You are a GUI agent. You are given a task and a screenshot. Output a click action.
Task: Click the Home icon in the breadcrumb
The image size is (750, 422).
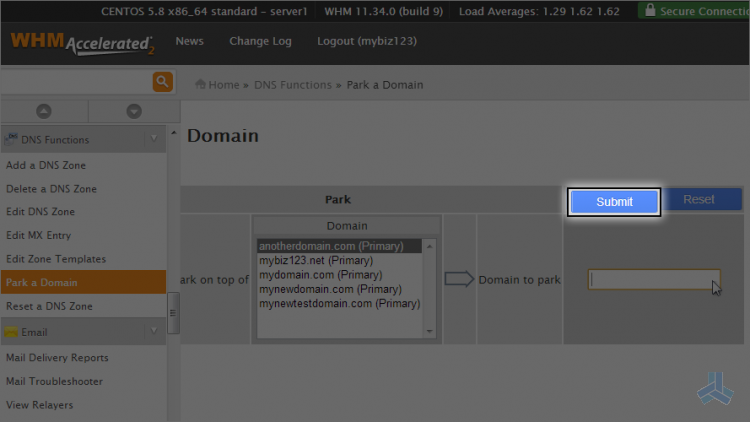[x=200, y=84]
